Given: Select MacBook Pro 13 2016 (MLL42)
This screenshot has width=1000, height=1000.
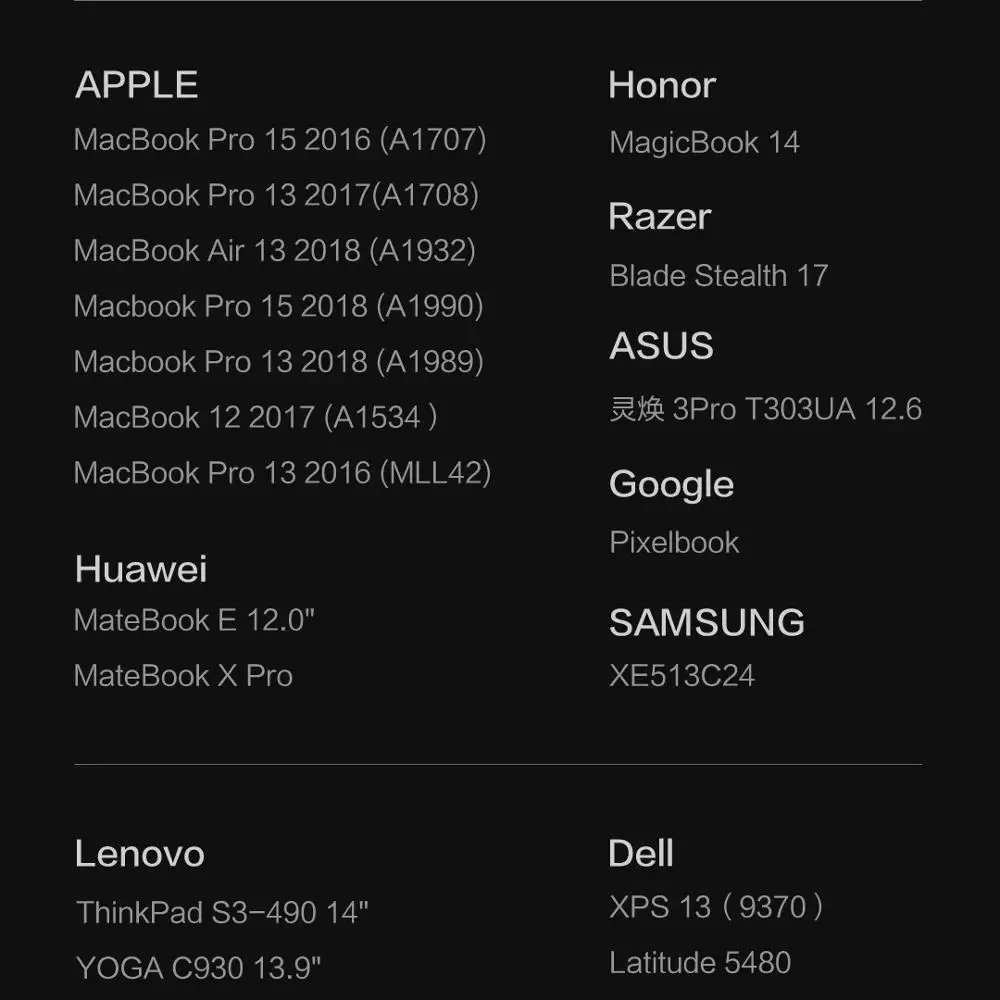Looking at the screenshot, I should pyautogui.click(x=282, y=472).
